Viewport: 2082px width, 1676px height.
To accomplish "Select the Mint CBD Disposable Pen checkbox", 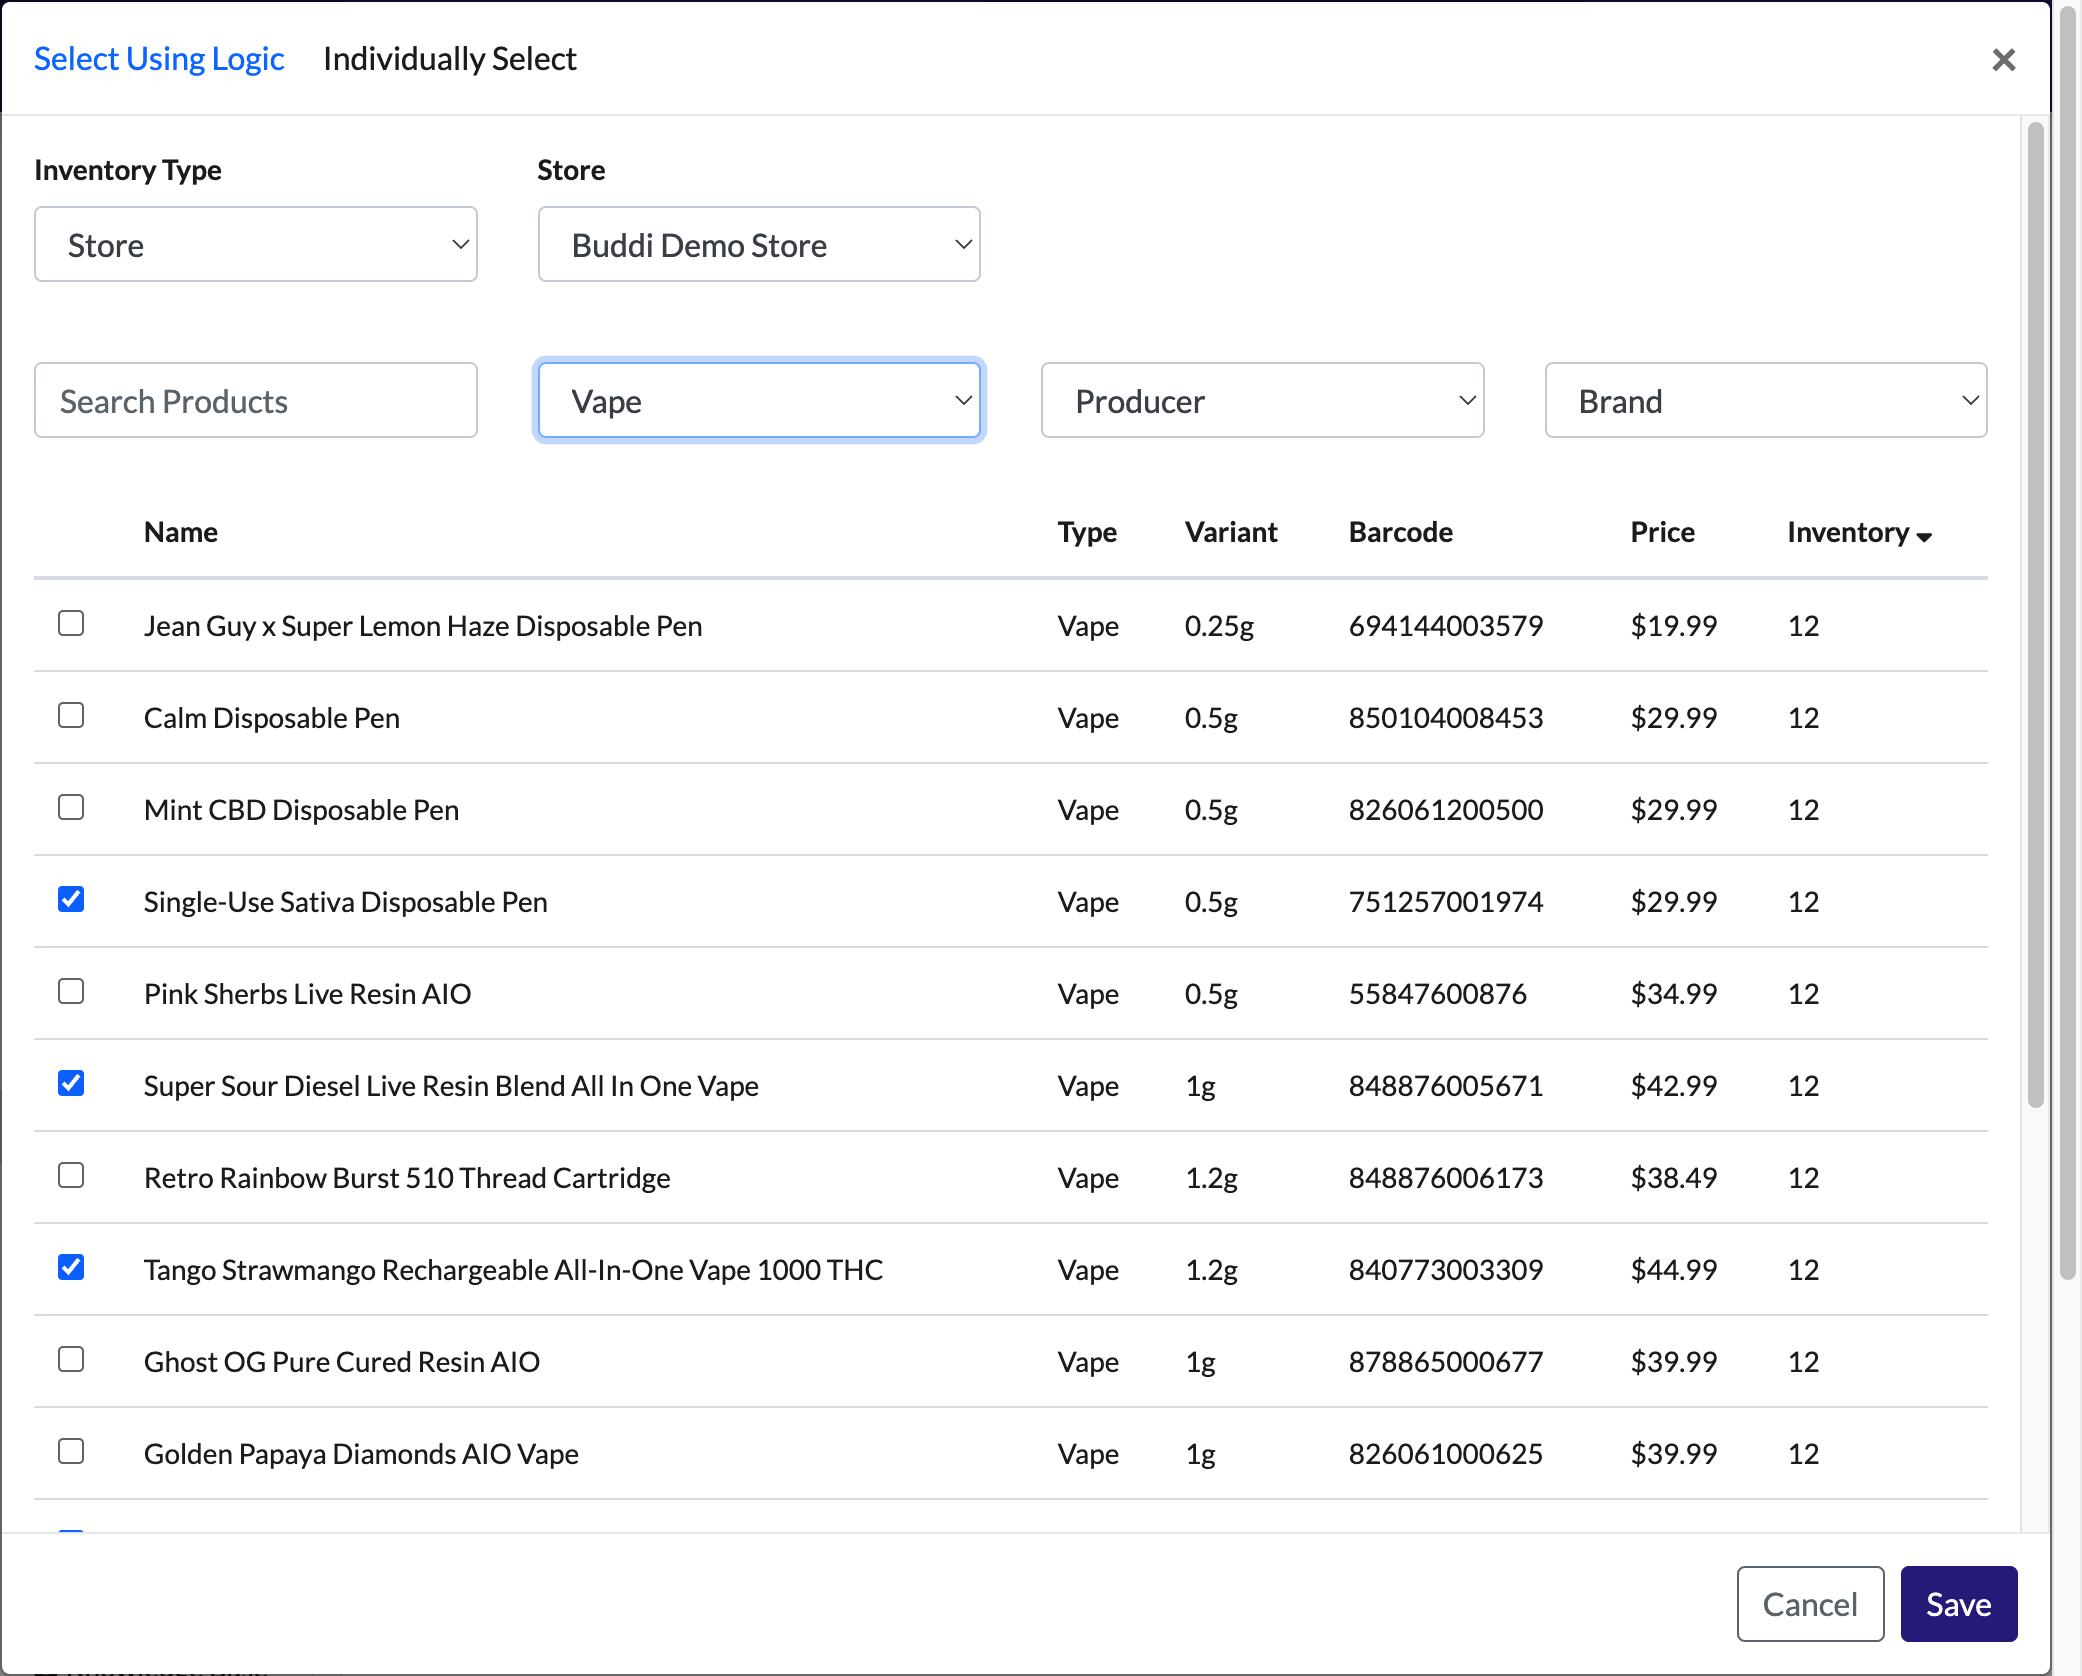I will (71, 807).
